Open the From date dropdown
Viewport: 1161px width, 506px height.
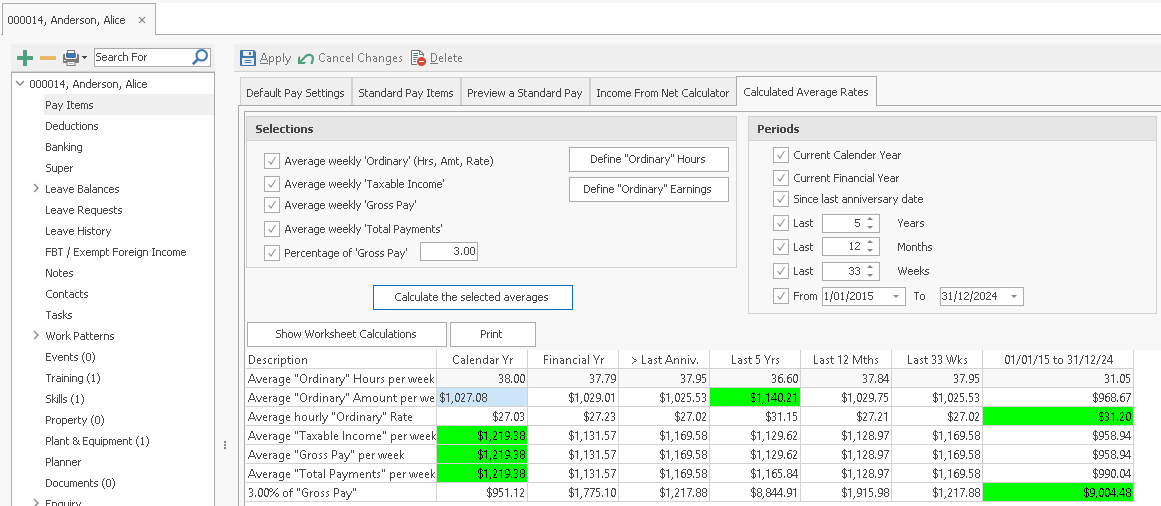point(895,297)
